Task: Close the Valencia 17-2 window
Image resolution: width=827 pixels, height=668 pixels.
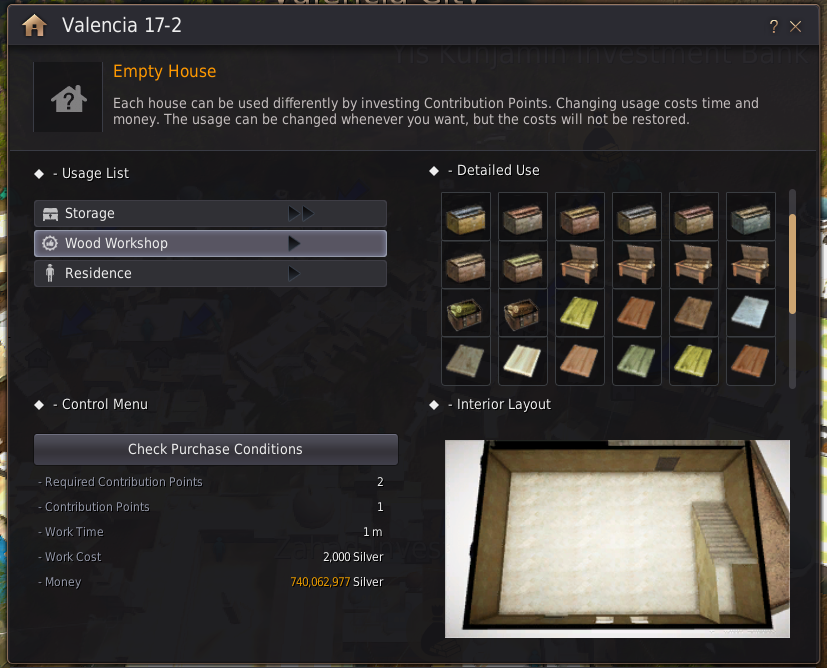Action: pos(795,26)
